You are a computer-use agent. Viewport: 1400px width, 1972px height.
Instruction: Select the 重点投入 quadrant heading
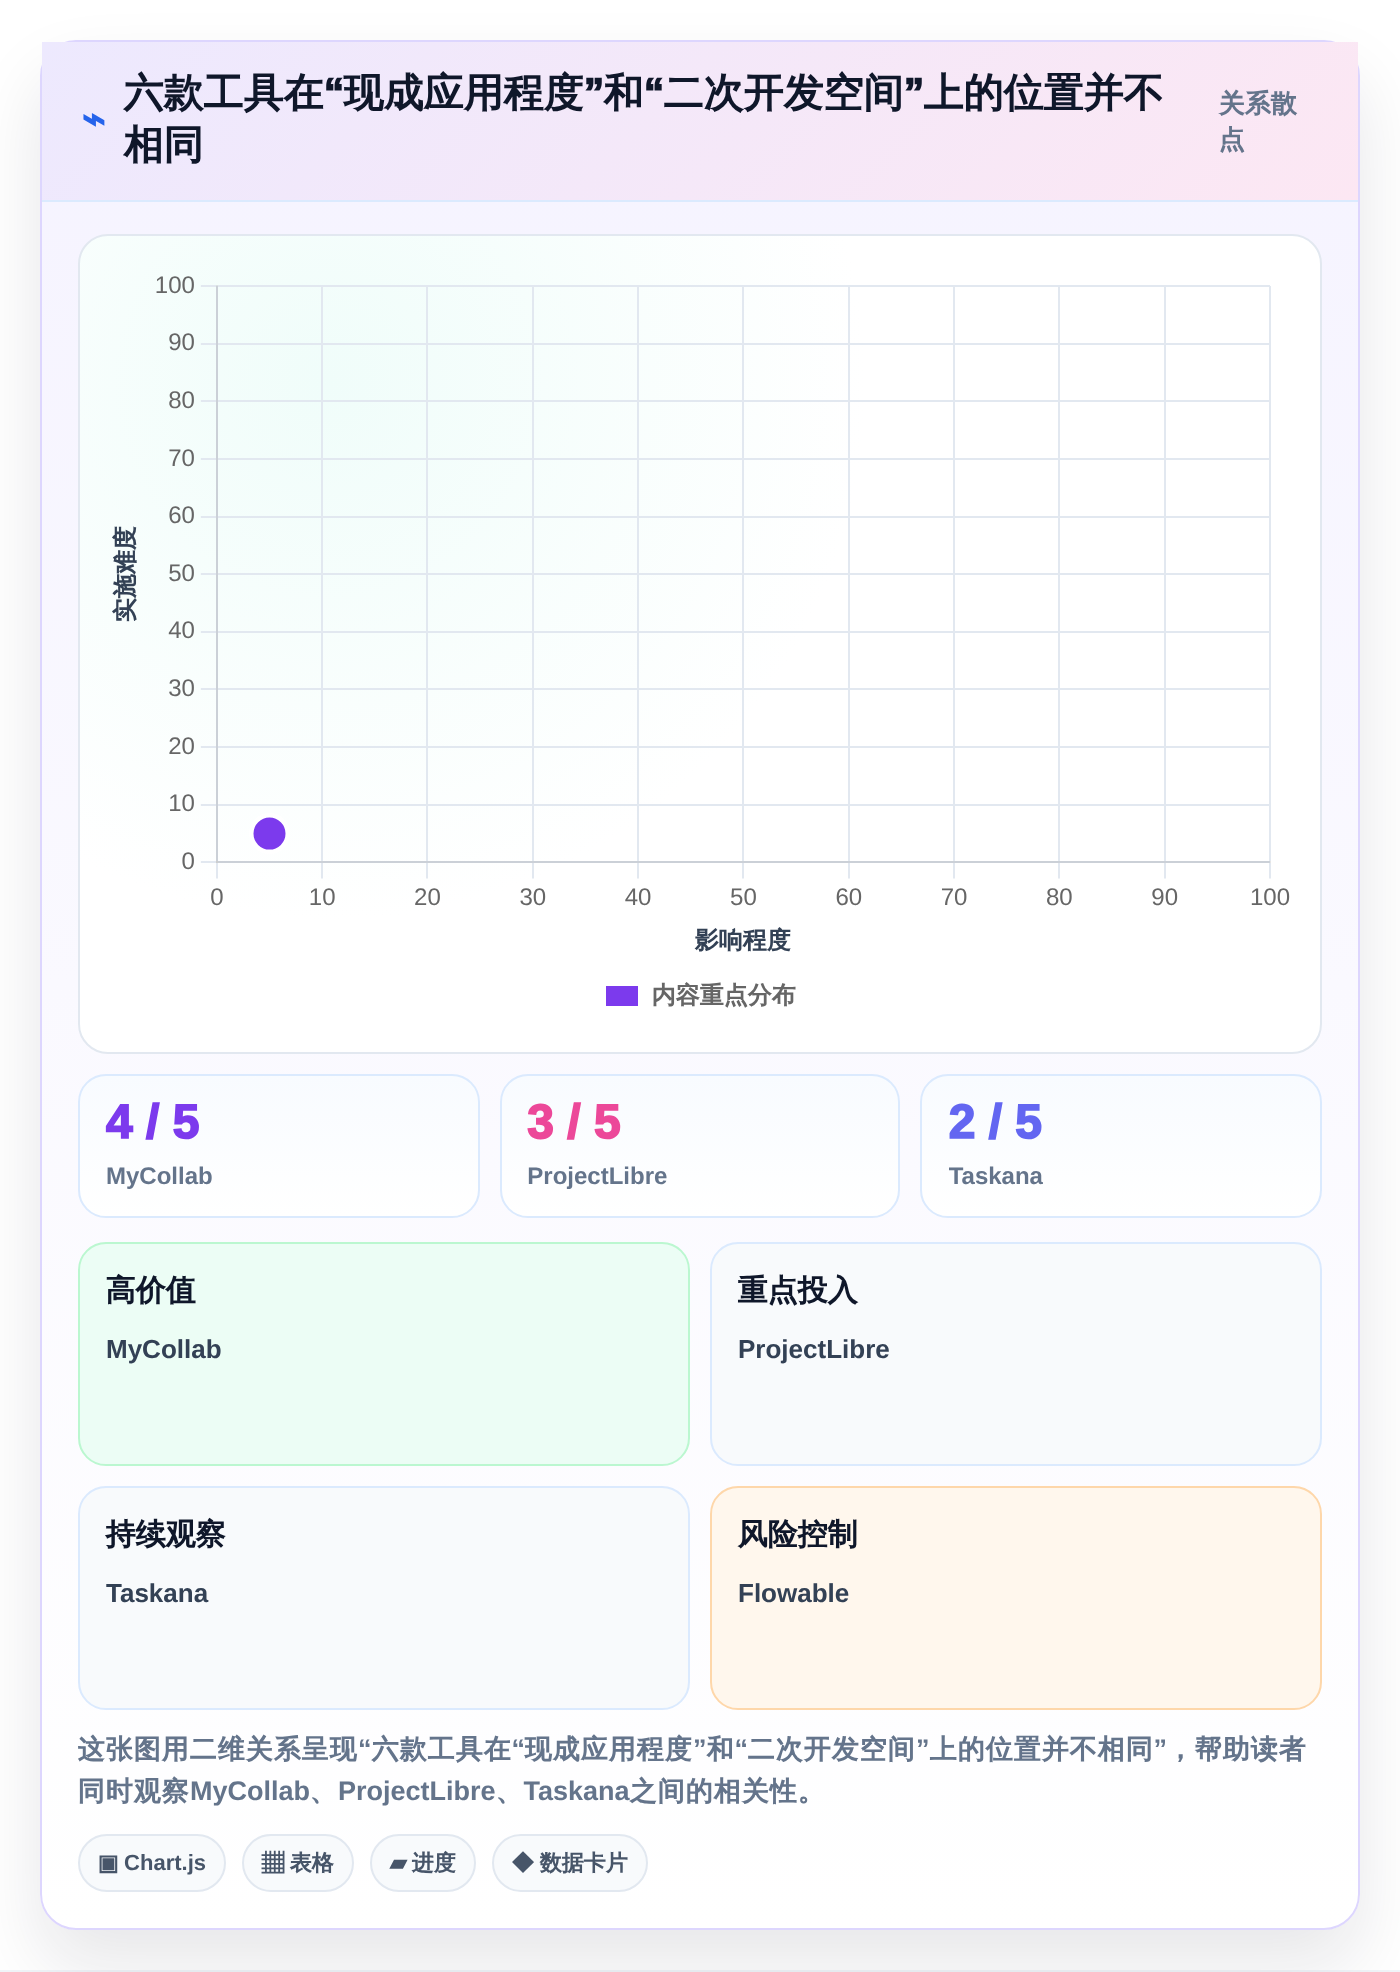[x=798, y=1291]
